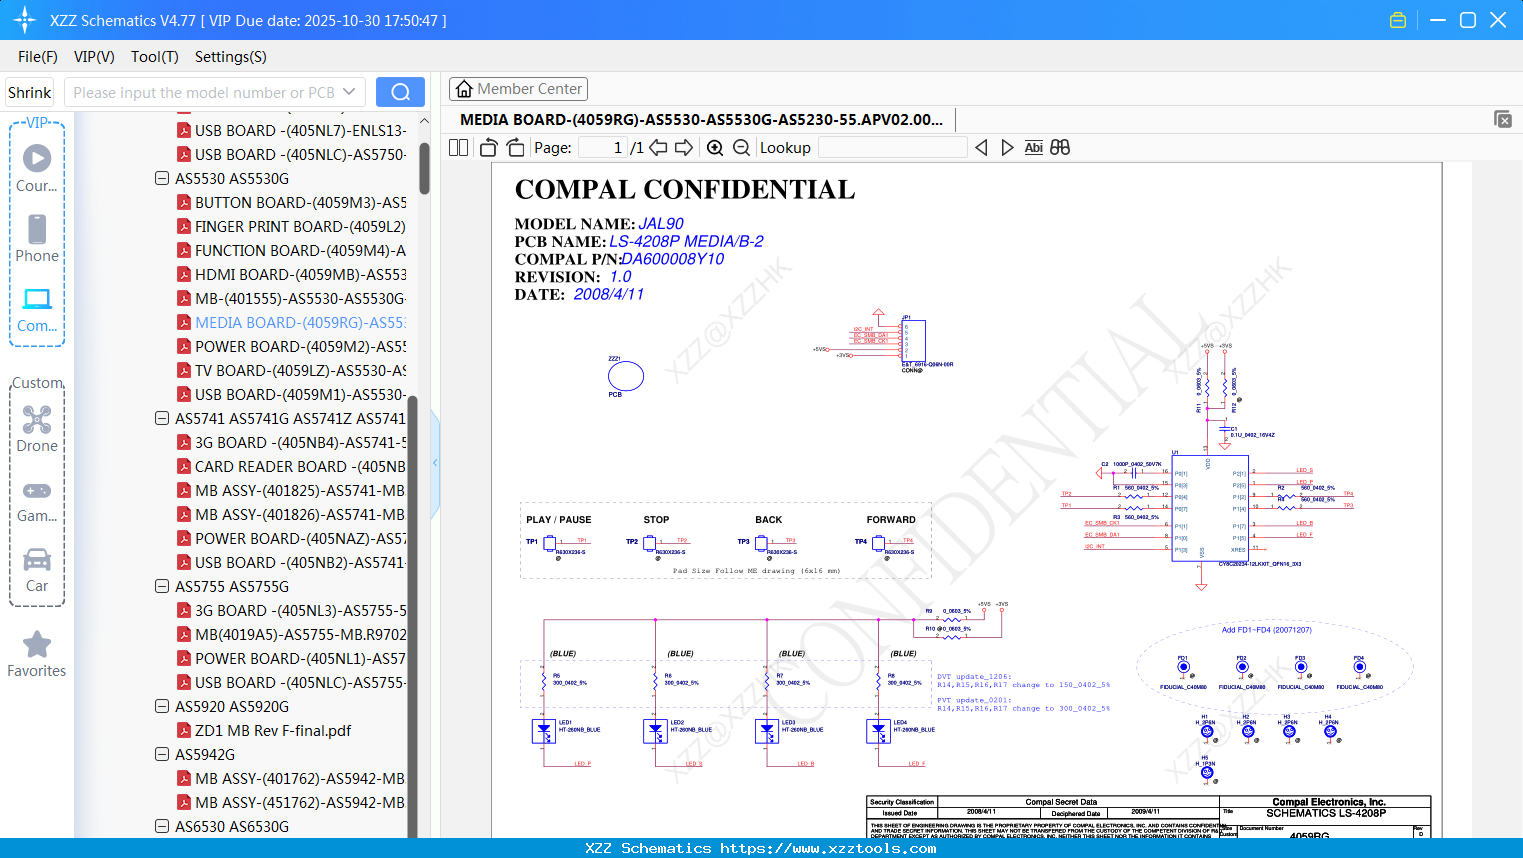Open the Settings(S) menu
Screen dimensions: 1523x858
coord(231,57)
